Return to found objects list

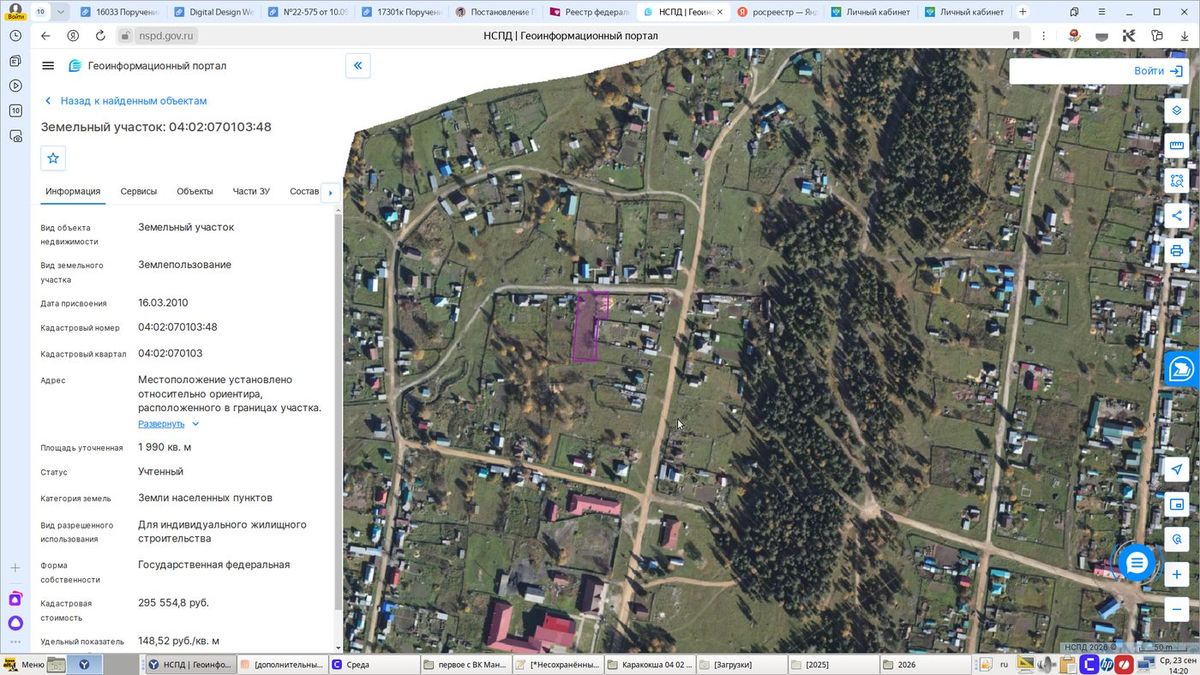coord(125,101)
